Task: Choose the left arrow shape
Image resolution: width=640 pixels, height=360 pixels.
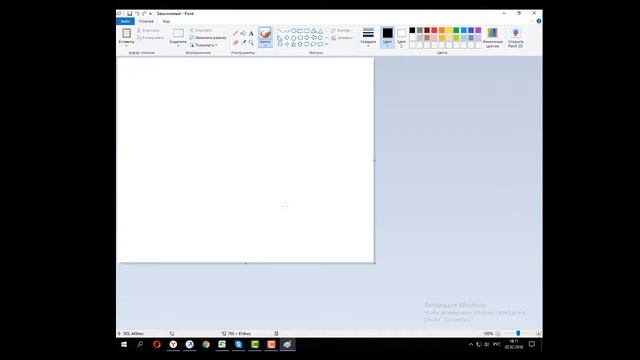Action: point(314,38)
